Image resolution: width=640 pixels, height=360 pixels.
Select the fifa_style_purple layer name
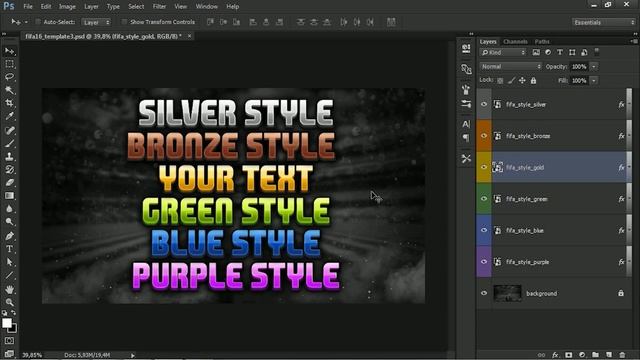[527, 262]
